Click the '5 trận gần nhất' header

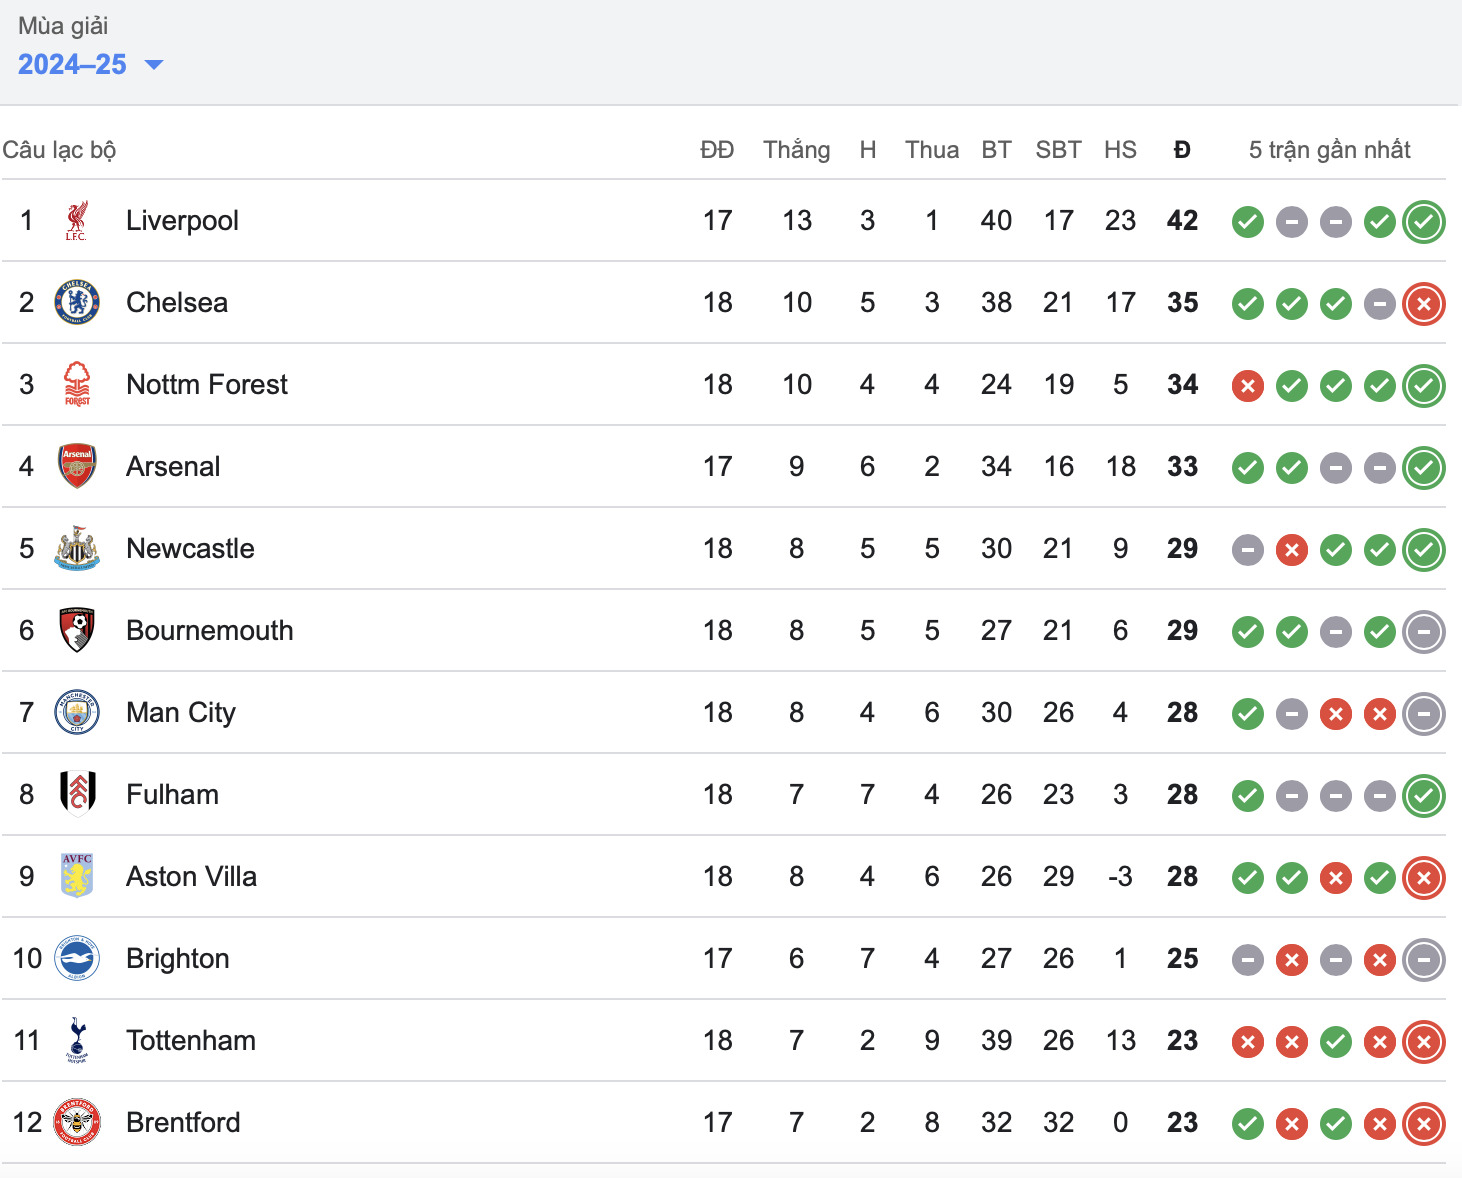click(1329, 150)
